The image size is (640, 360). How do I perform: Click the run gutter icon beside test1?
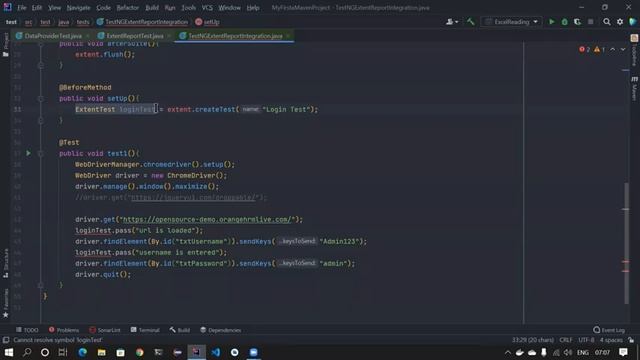point(28,153)
